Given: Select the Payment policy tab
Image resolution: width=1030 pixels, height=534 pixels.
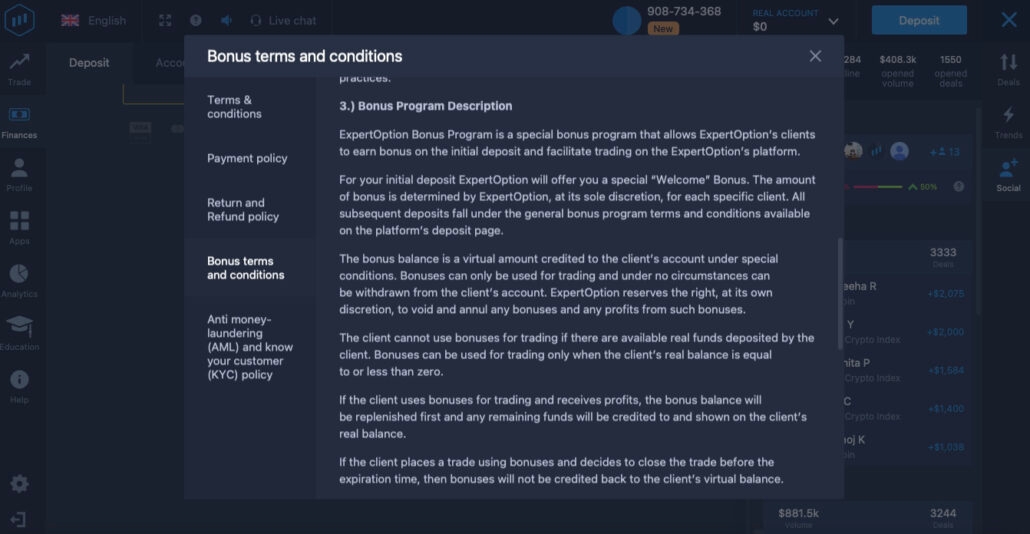Looking at the screenshot, I should (x=247, y=158).
